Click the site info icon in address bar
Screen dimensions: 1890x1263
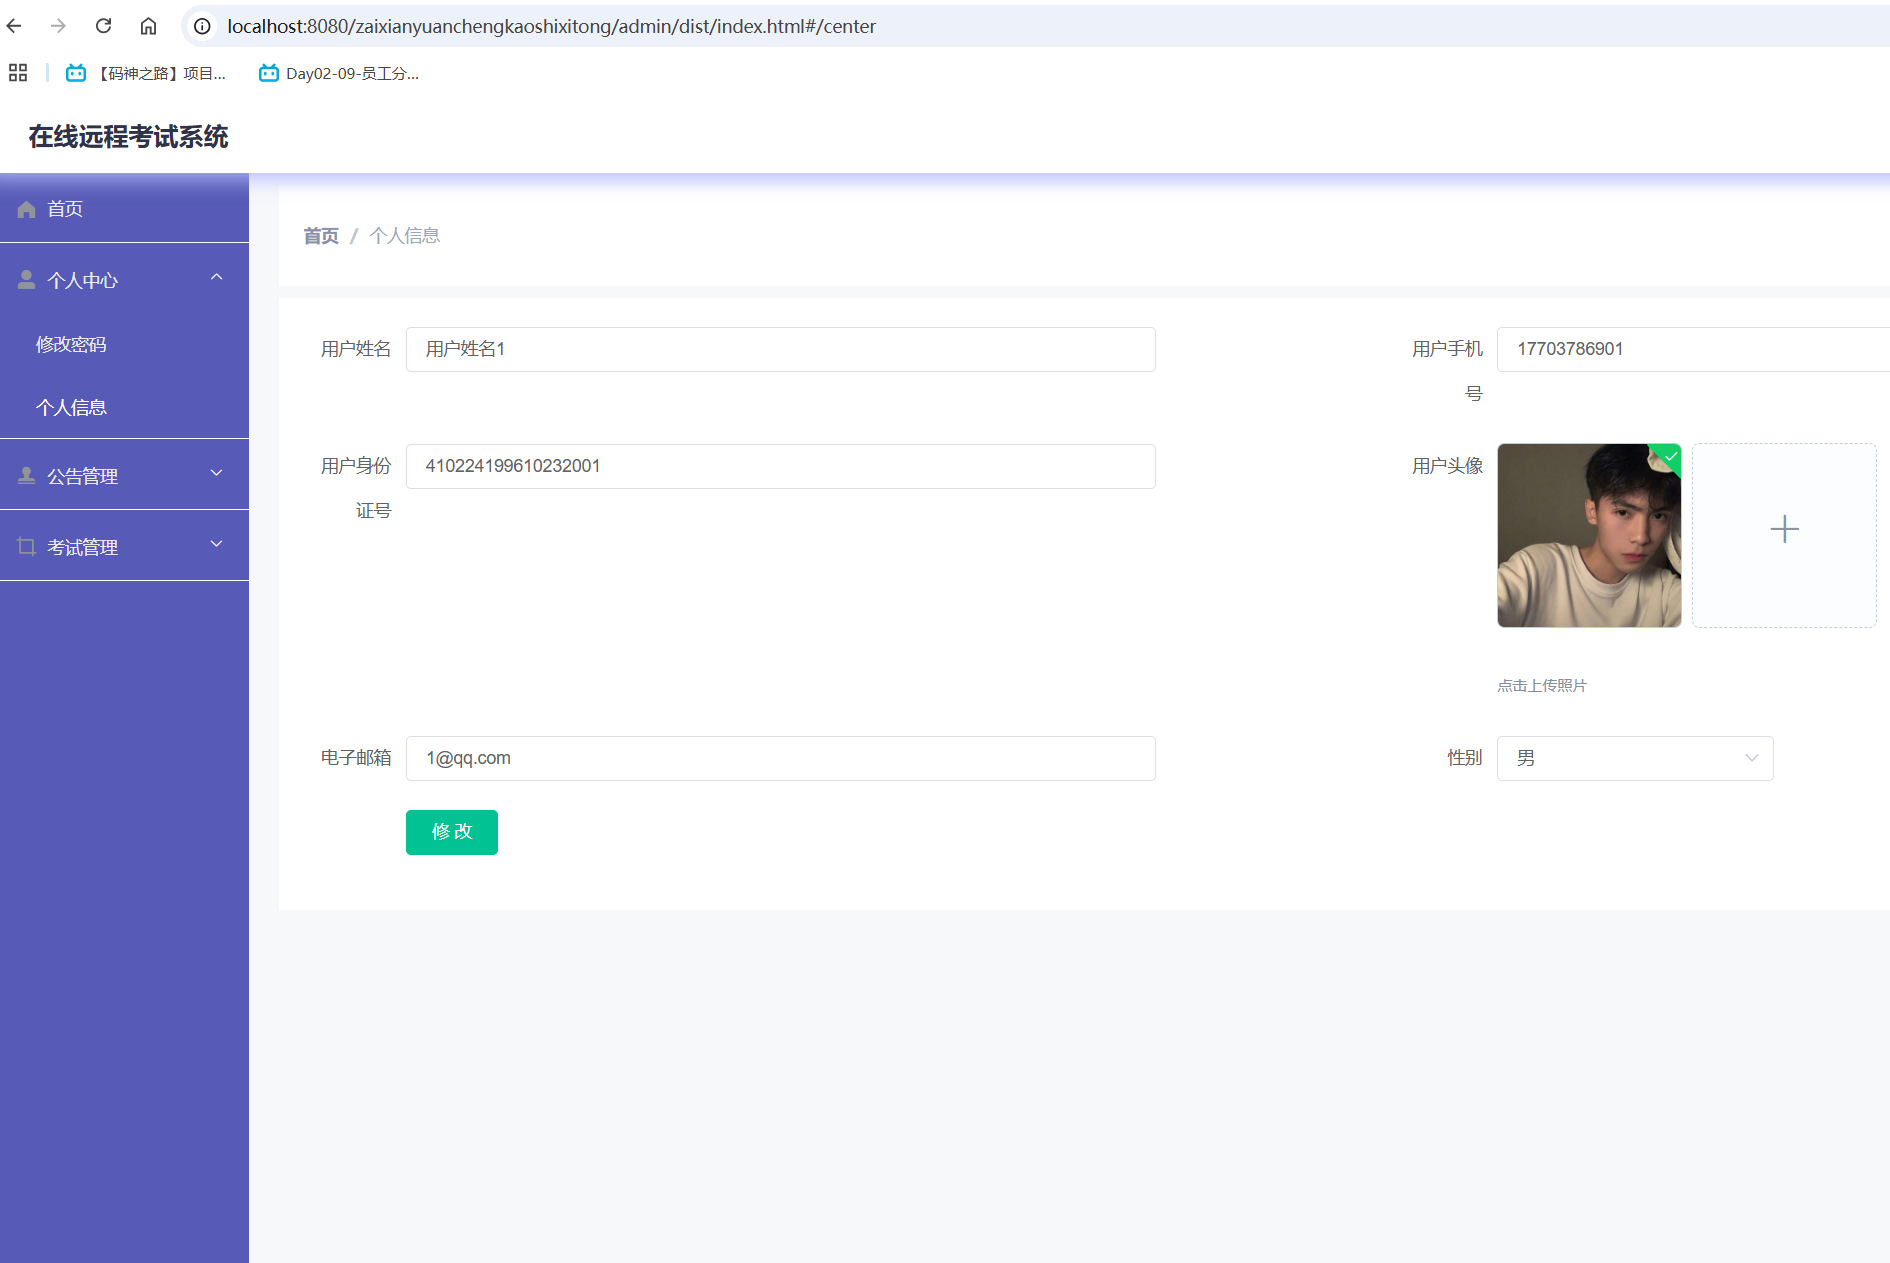(x=202, y=26)
